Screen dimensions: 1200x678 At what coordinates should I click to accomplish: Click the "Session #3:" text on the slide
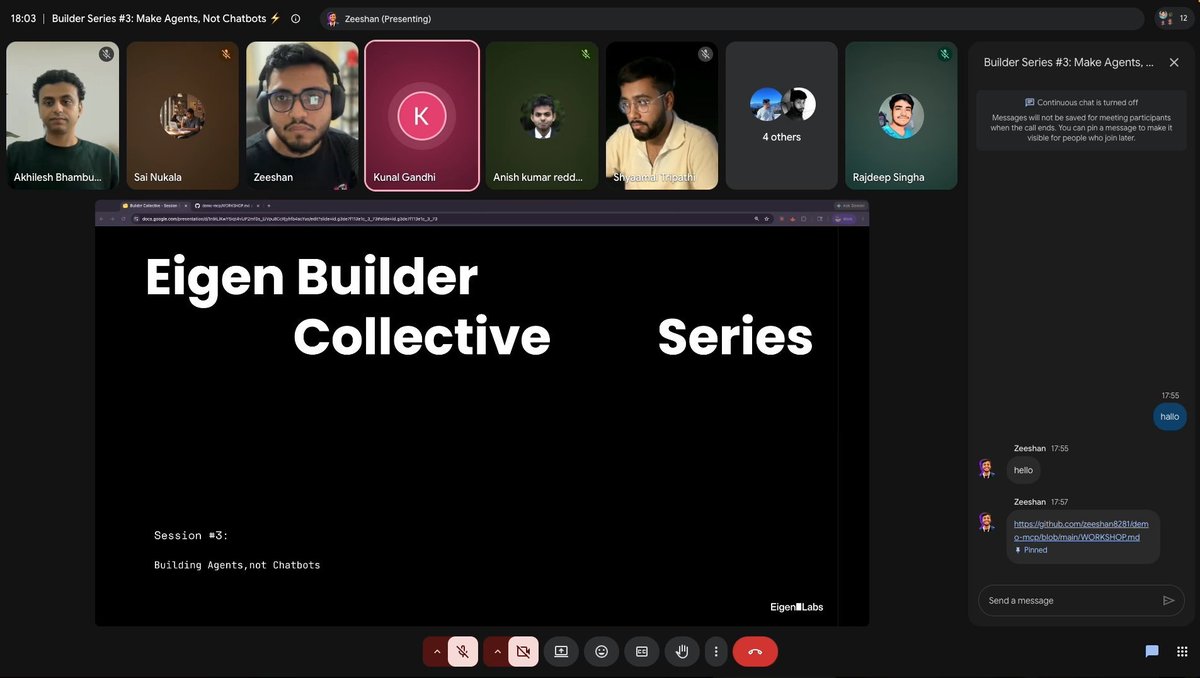pos(191,536)
